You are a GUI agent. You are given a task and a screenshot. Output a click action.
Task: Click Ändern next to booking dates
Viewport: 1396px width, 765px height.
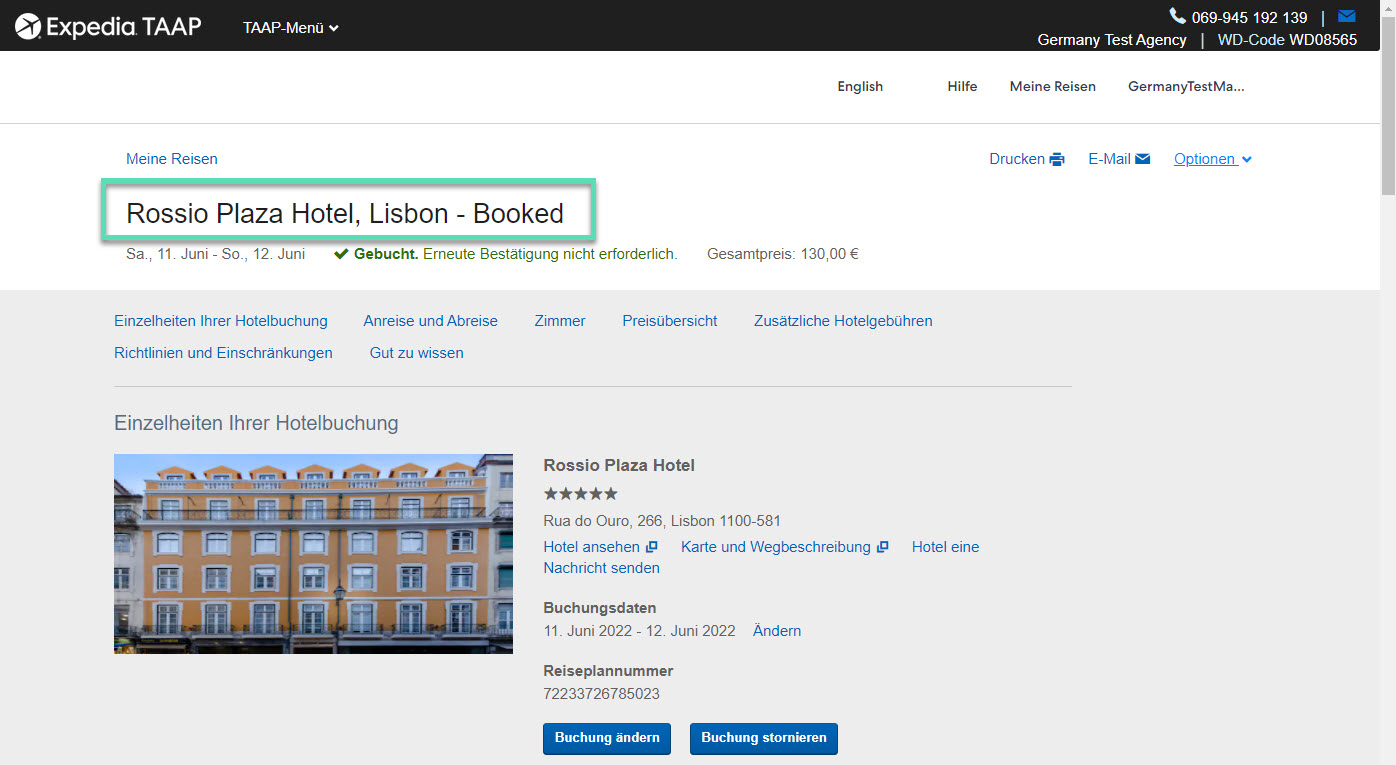tap(777, 631)
